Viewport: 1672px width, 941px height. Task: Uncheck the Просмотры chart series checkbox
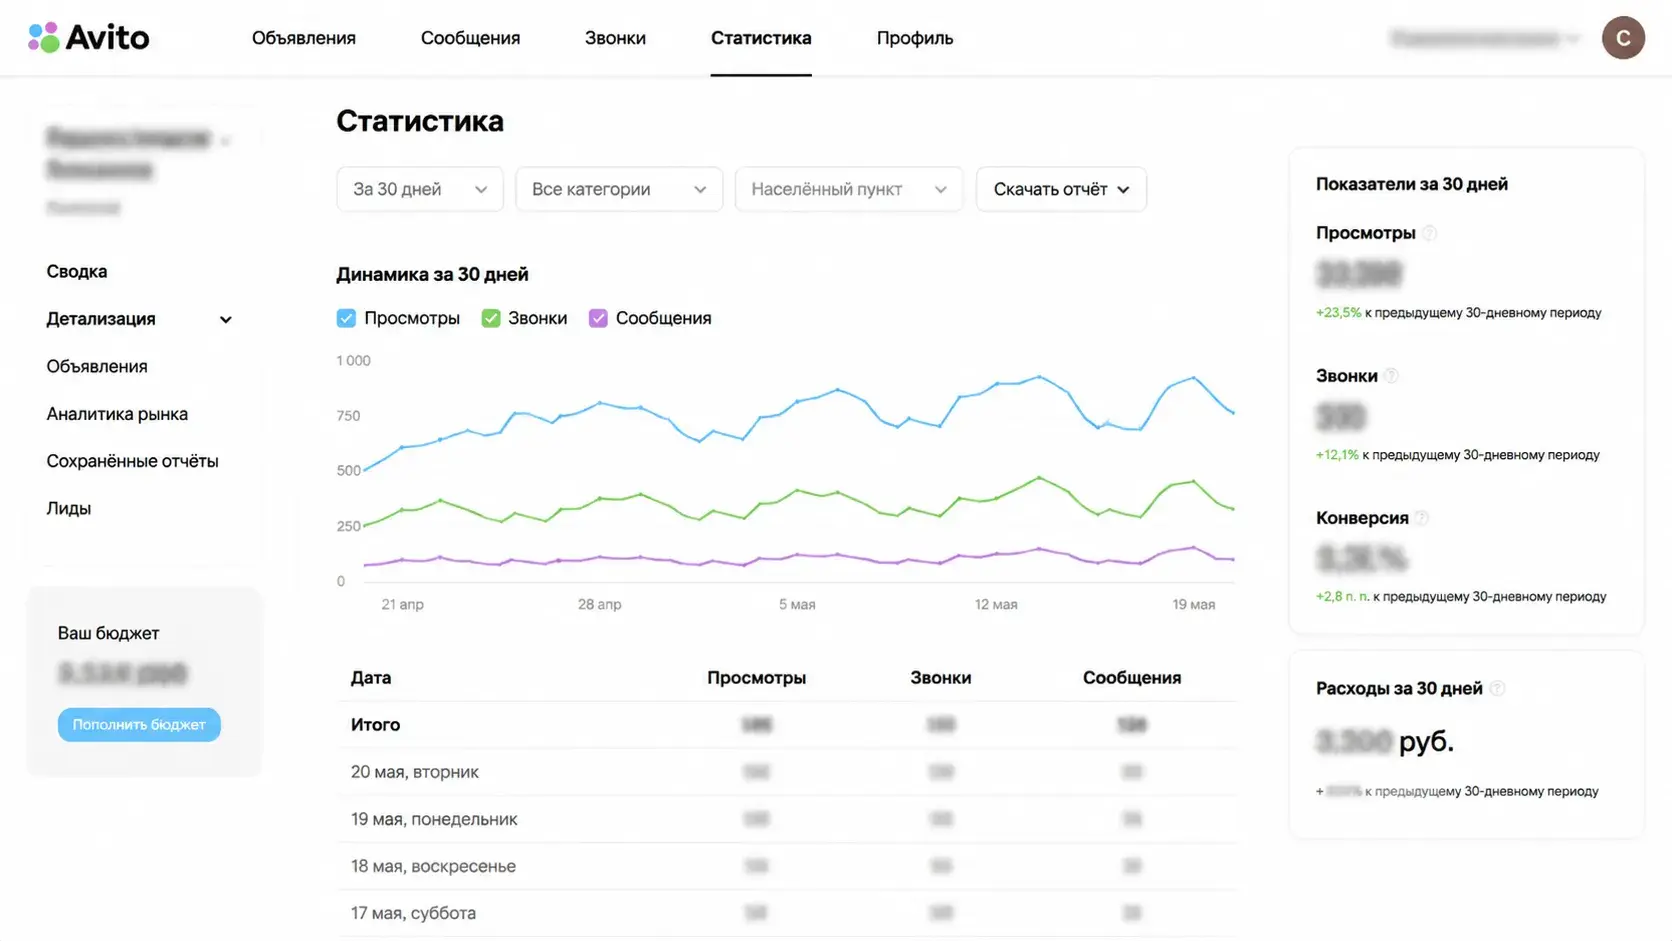[346, 318]
